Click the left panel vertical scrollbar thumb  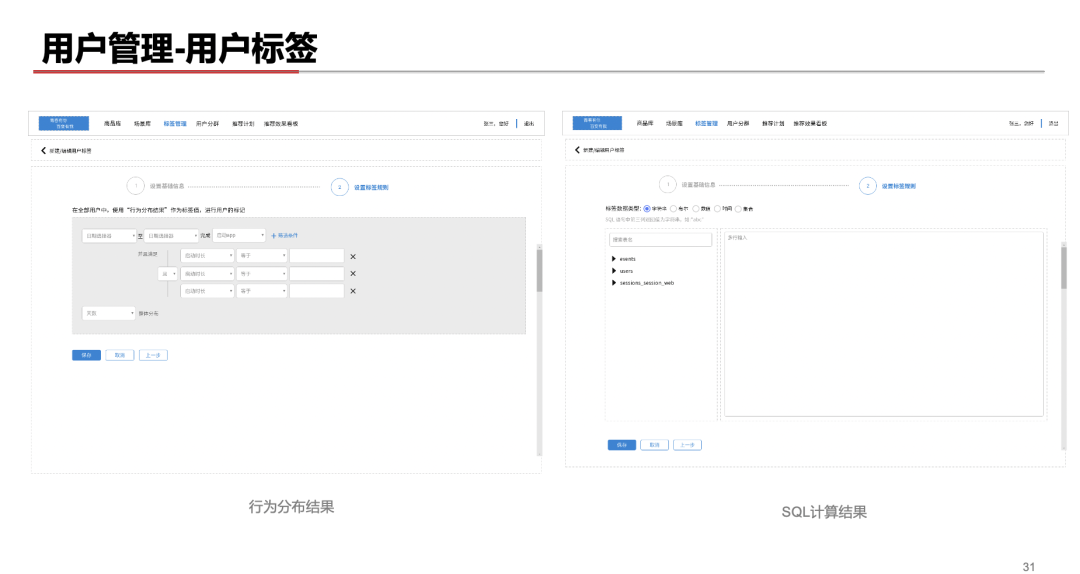point(539,270)
